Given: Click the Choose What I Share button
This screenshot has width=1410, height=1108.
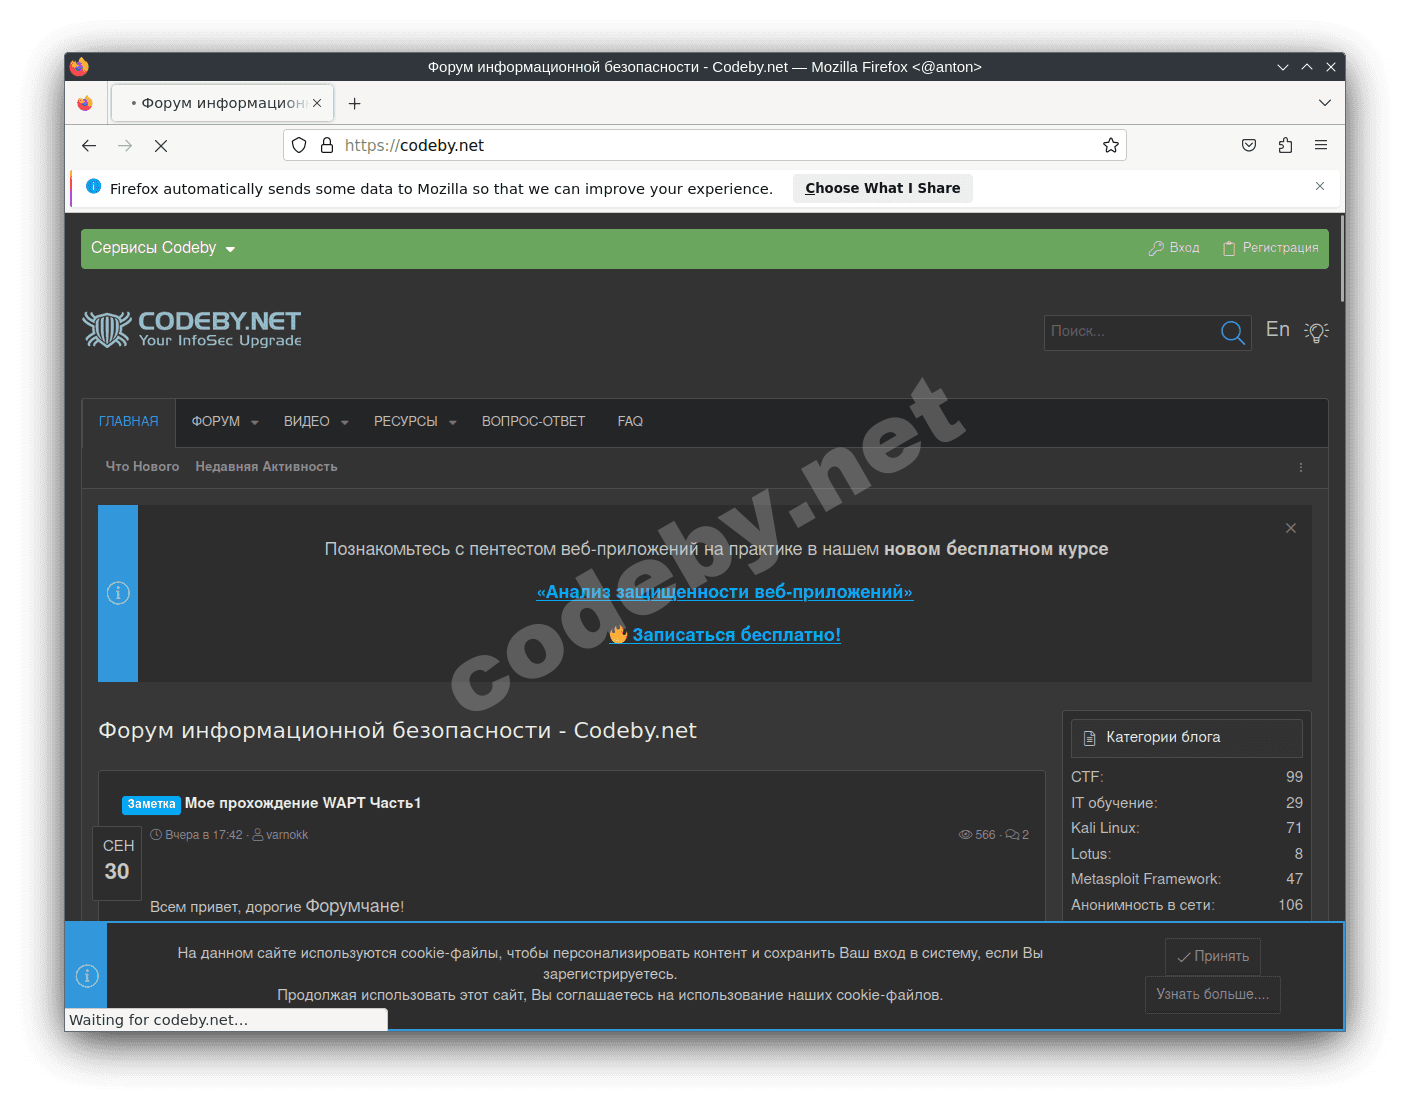Looking at the screenshot, I should click(x=882, y=188).
